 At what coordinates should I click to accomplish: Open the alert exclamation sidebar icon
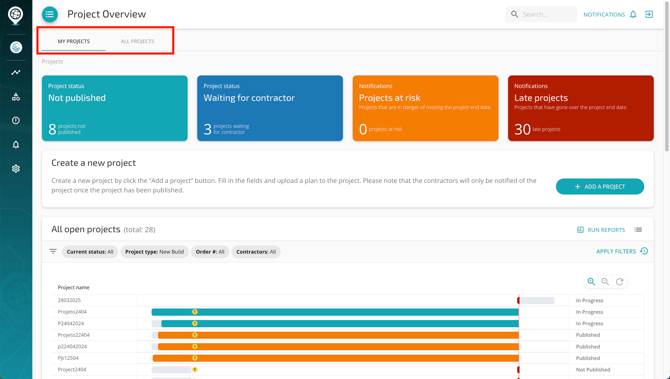[x=16, y=120]
